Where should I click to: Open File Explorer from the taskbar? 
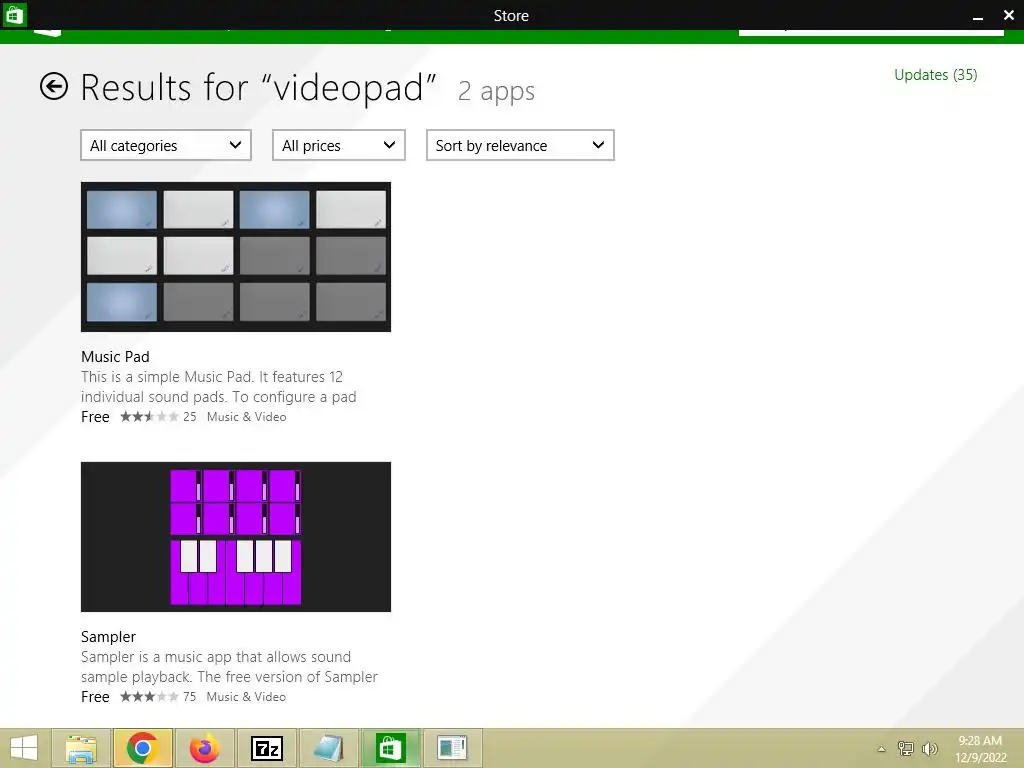point(81,748)
